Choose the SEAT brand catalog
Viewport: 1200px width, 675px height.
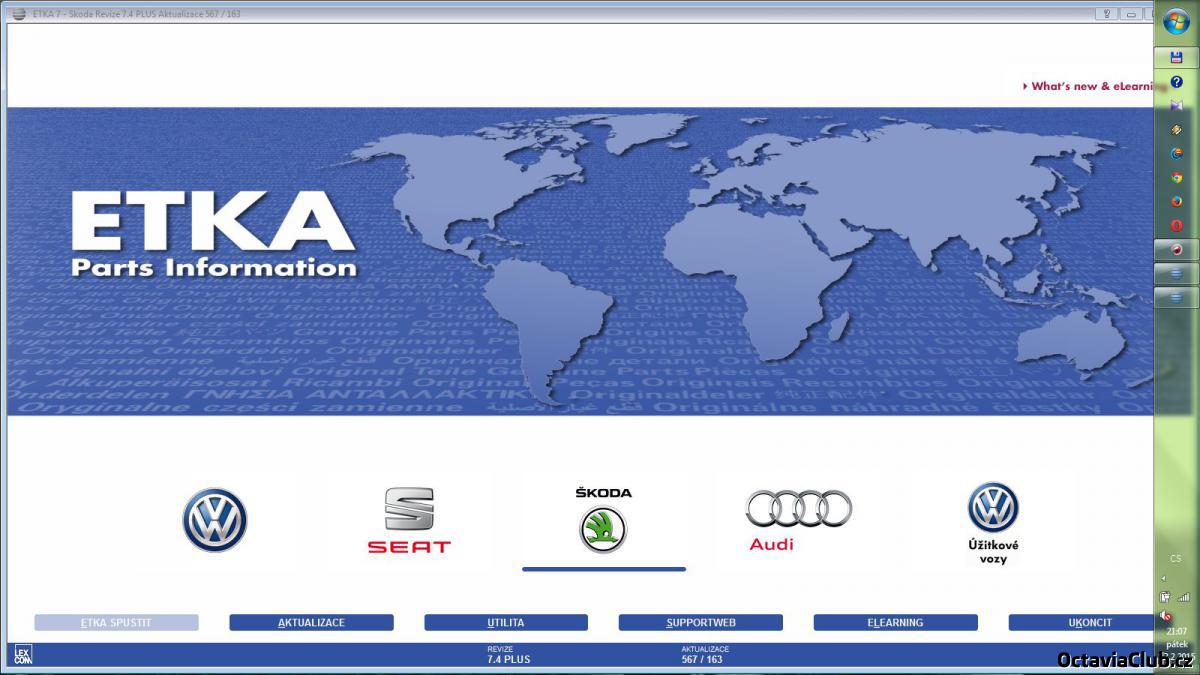point(409,520)
